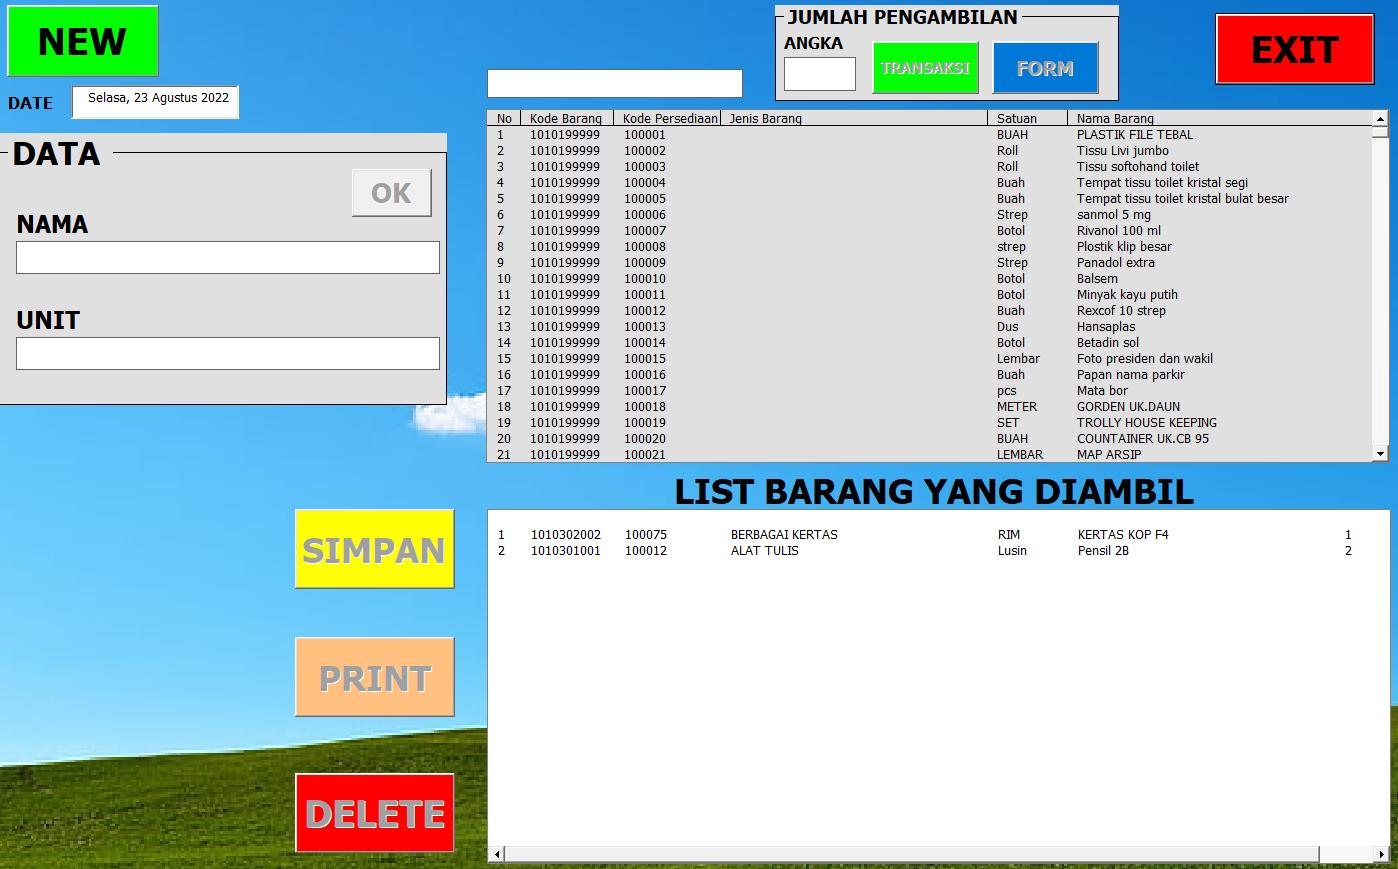Select the Rexcof 10 strep row
Screen dimensions: 1398x869
[930, 311]
